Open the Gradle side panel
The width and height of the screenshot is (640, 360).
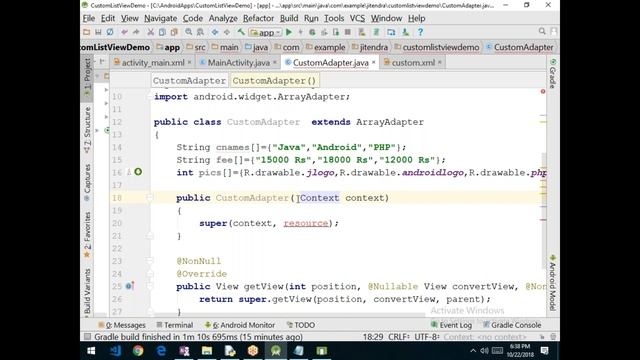point(553,73)
